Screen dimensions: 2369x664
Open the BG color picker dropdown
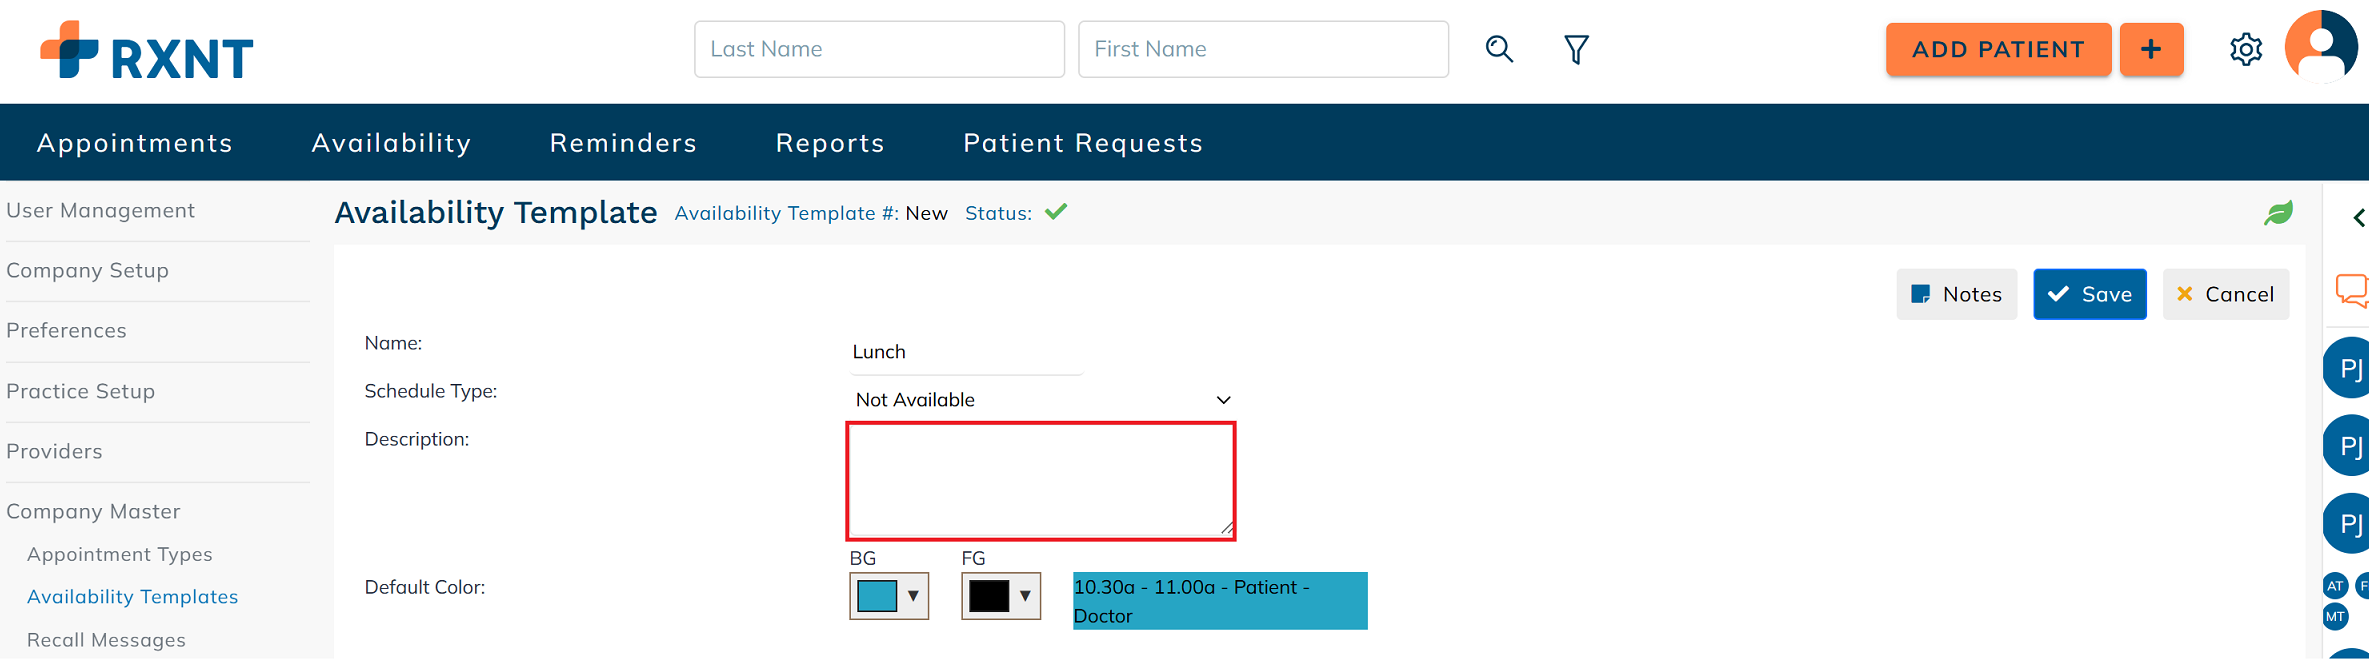click(889, 596)
